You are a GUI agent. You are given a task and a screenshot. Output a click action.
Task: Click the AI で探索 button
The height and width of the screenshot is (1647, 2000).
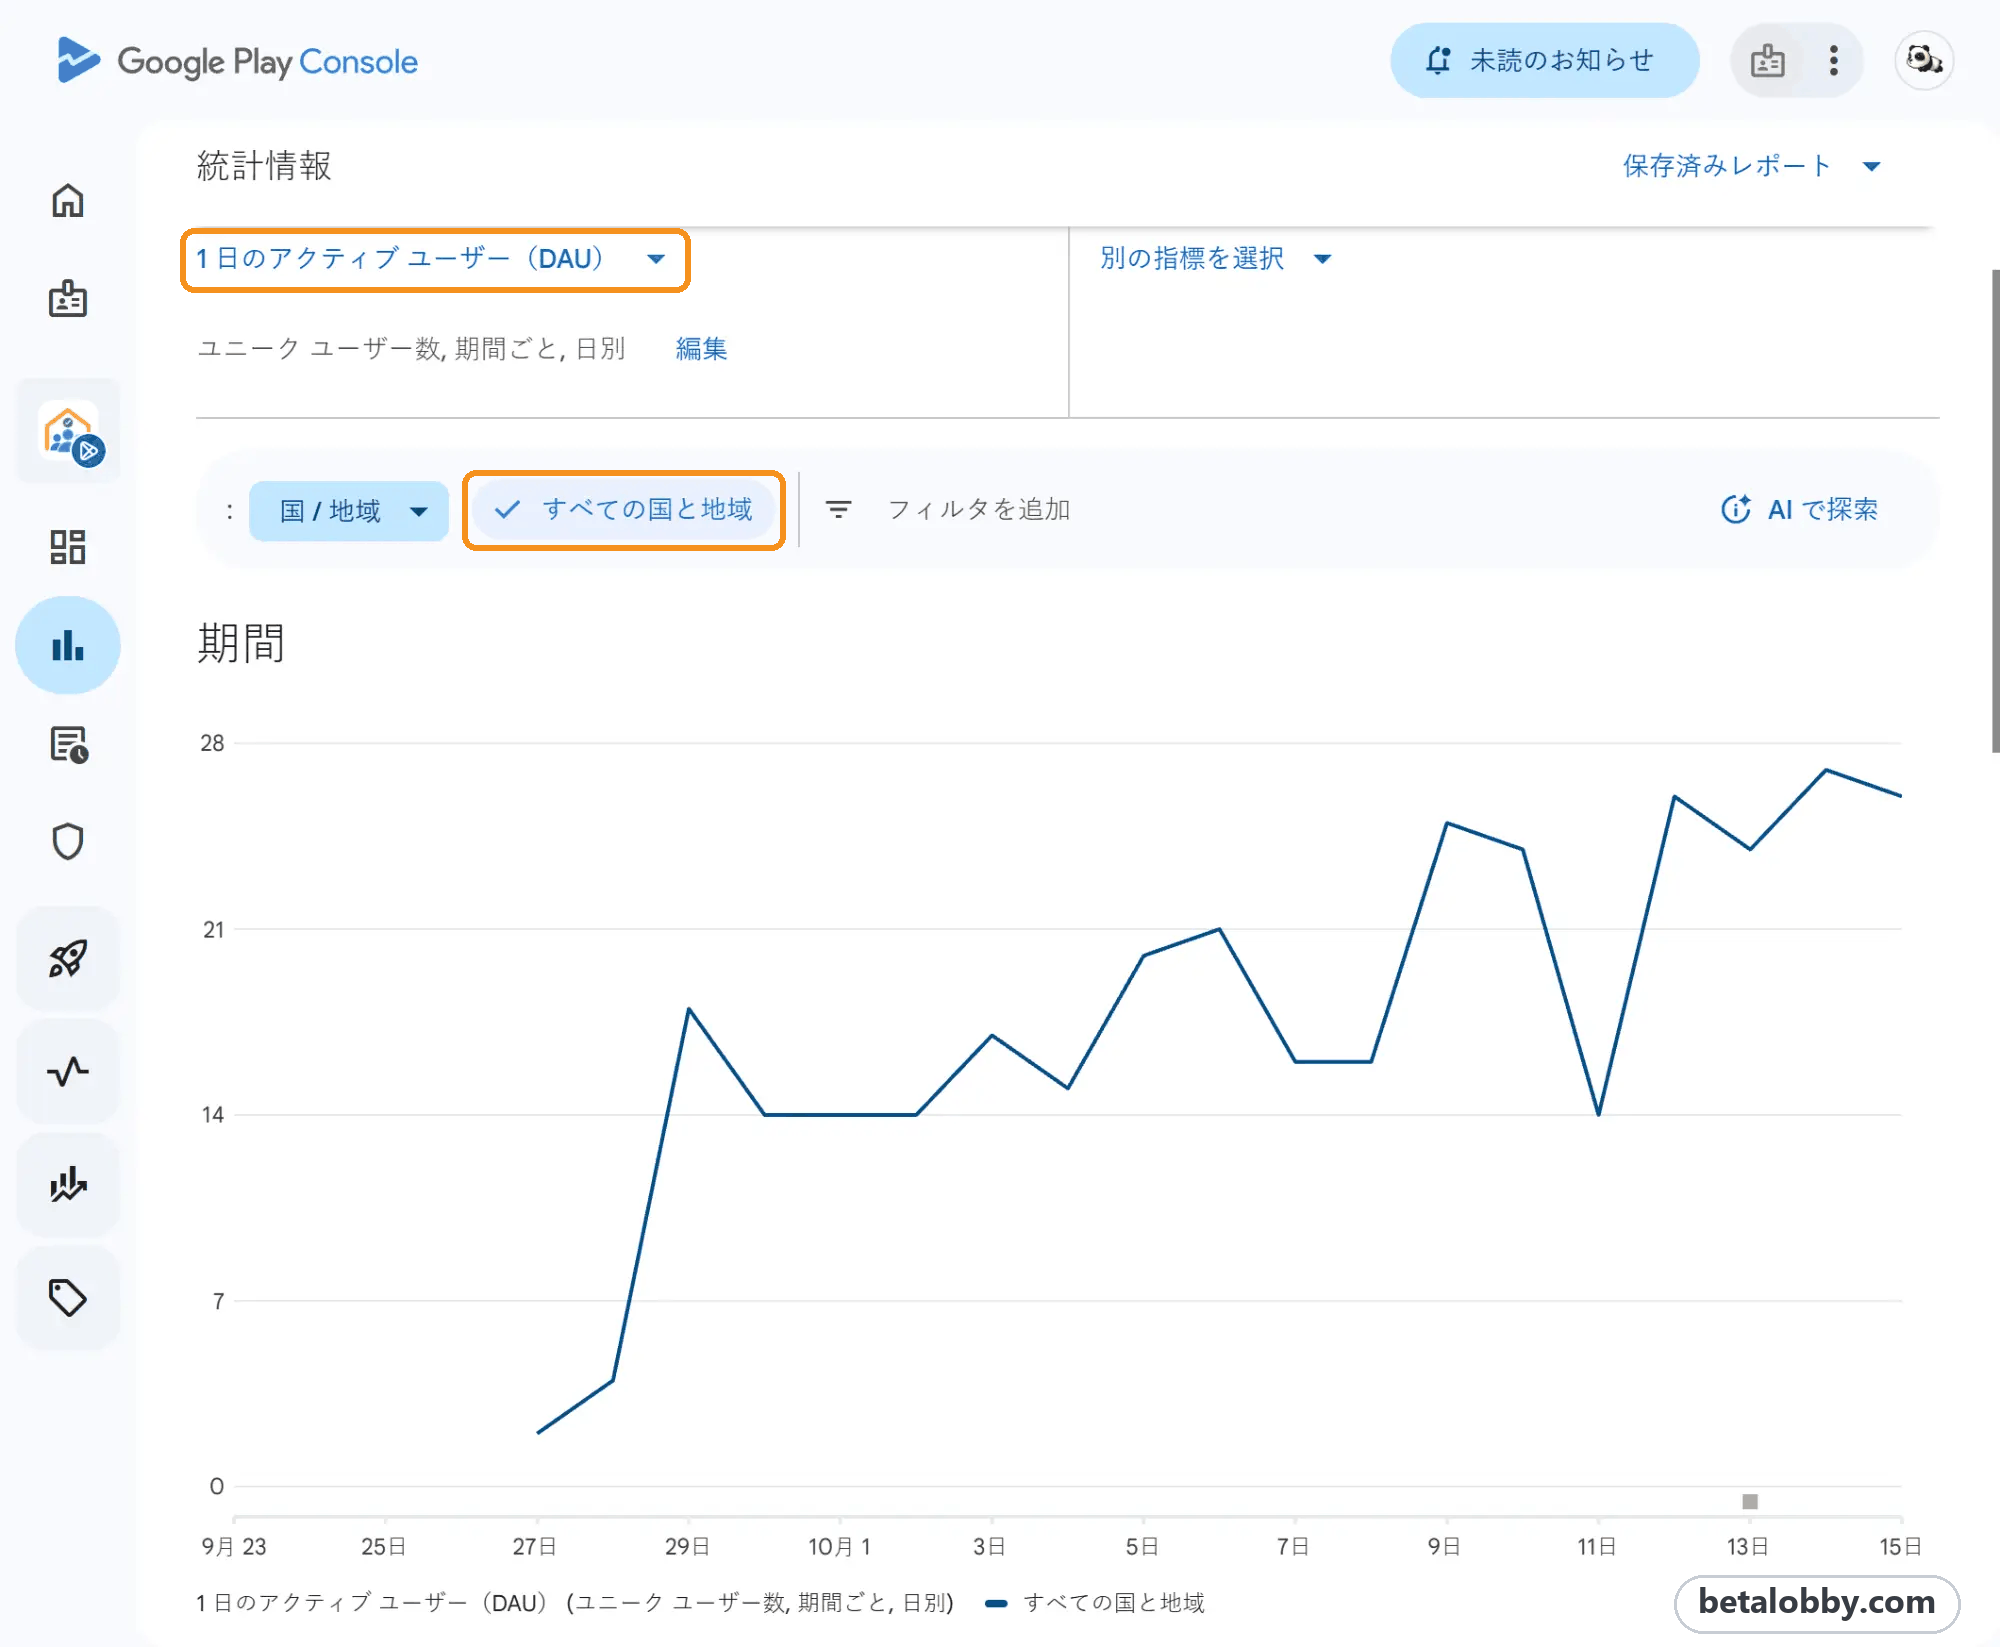[1799, 510]
